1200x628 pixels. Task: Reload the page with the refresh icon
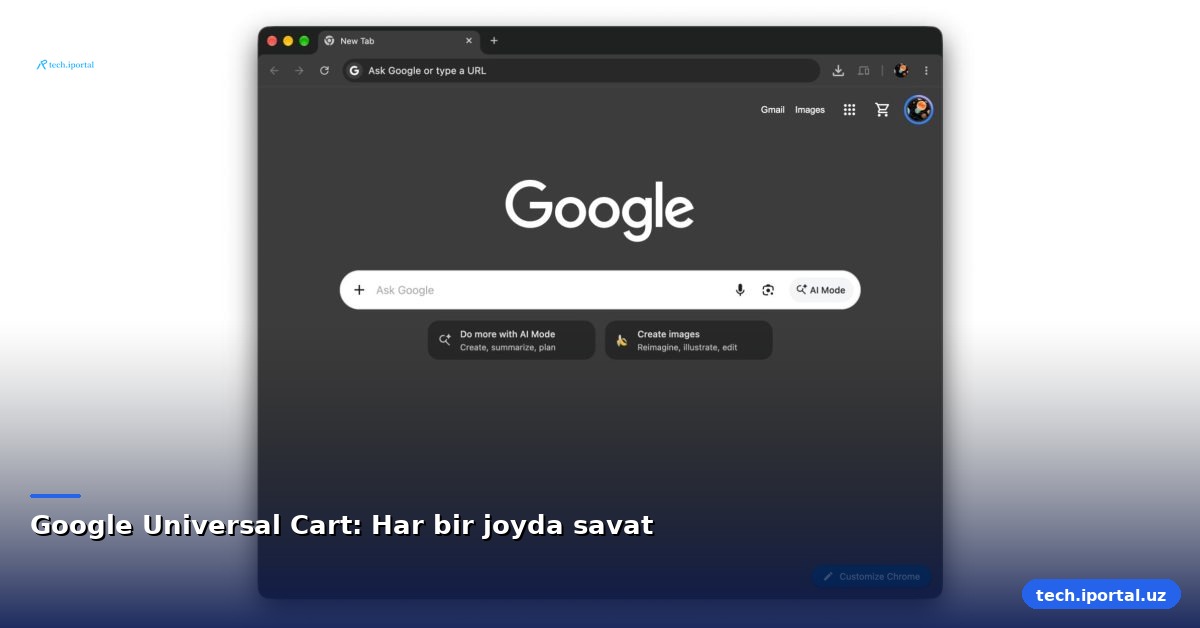pyautogui.click(x=324, y=71)
